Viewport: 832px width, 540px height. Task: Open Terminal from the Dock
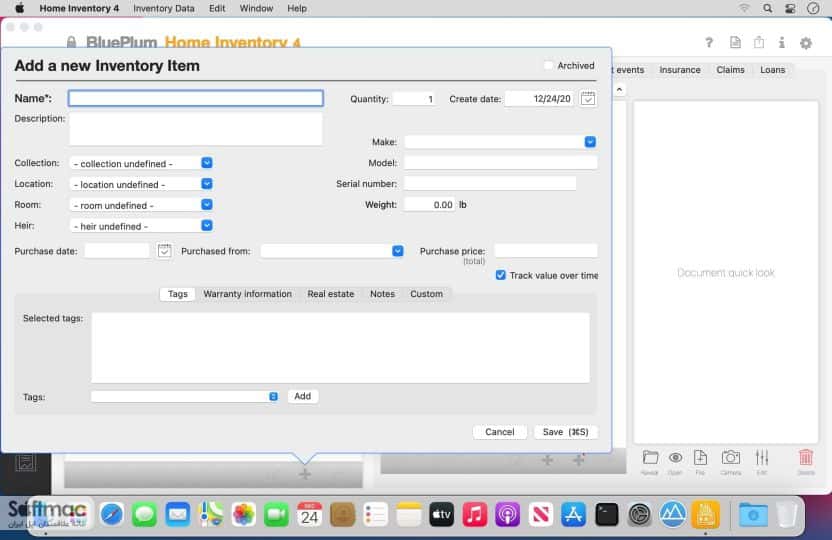pos(606,515)
